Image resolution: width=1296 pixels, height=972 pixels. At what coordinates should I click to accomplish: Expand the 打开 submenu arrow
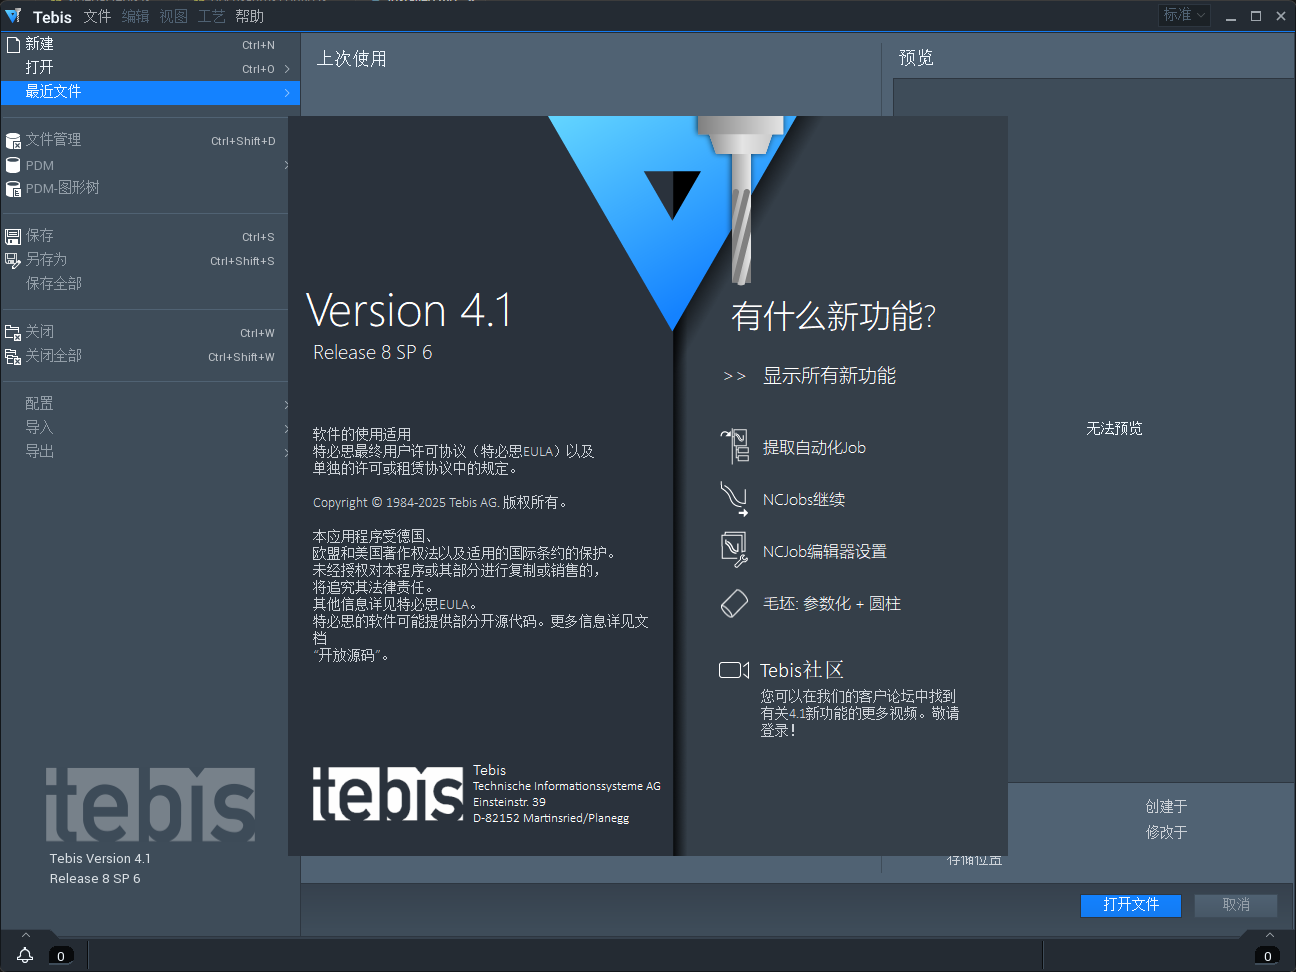[287, 69]
